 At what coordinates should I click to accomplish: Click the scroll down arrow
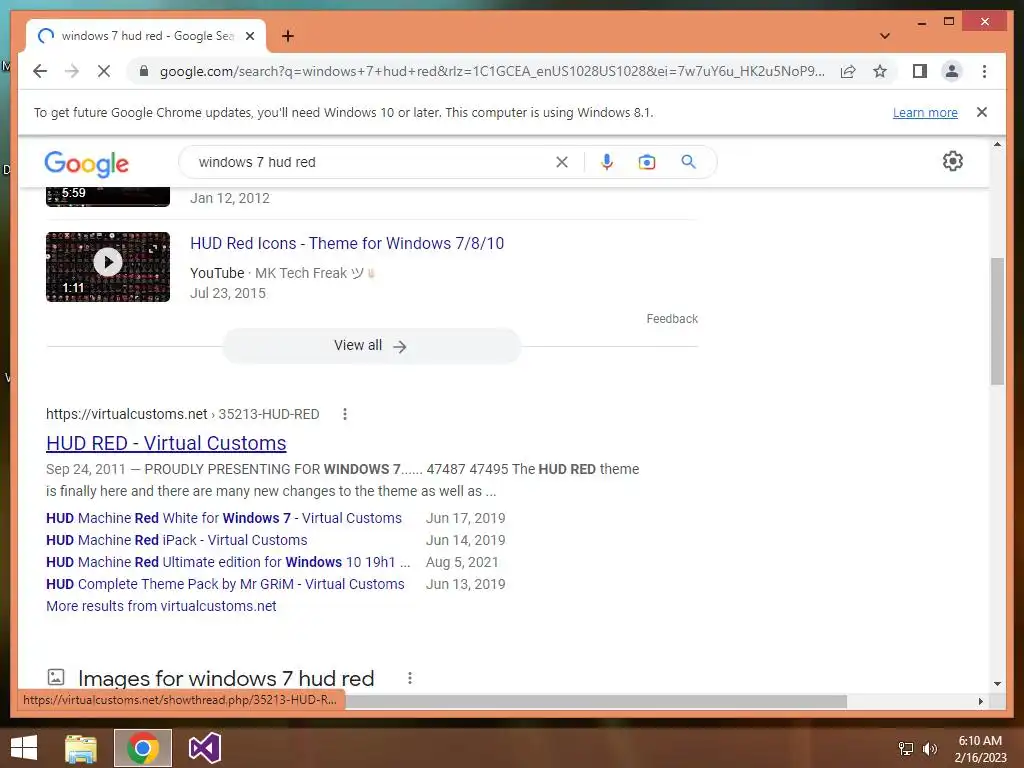pos(997,684)
